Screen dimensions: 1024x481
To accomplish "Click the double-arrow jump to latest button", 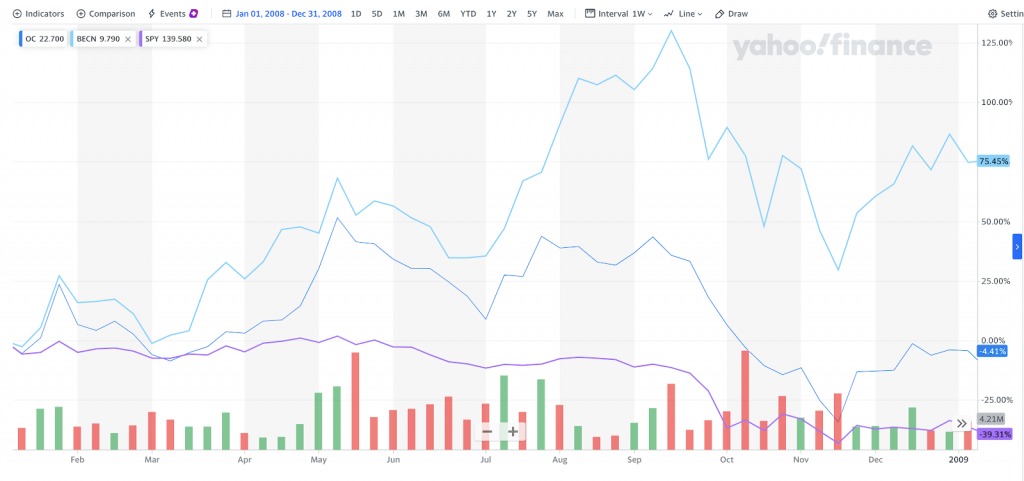I will 961,424.
